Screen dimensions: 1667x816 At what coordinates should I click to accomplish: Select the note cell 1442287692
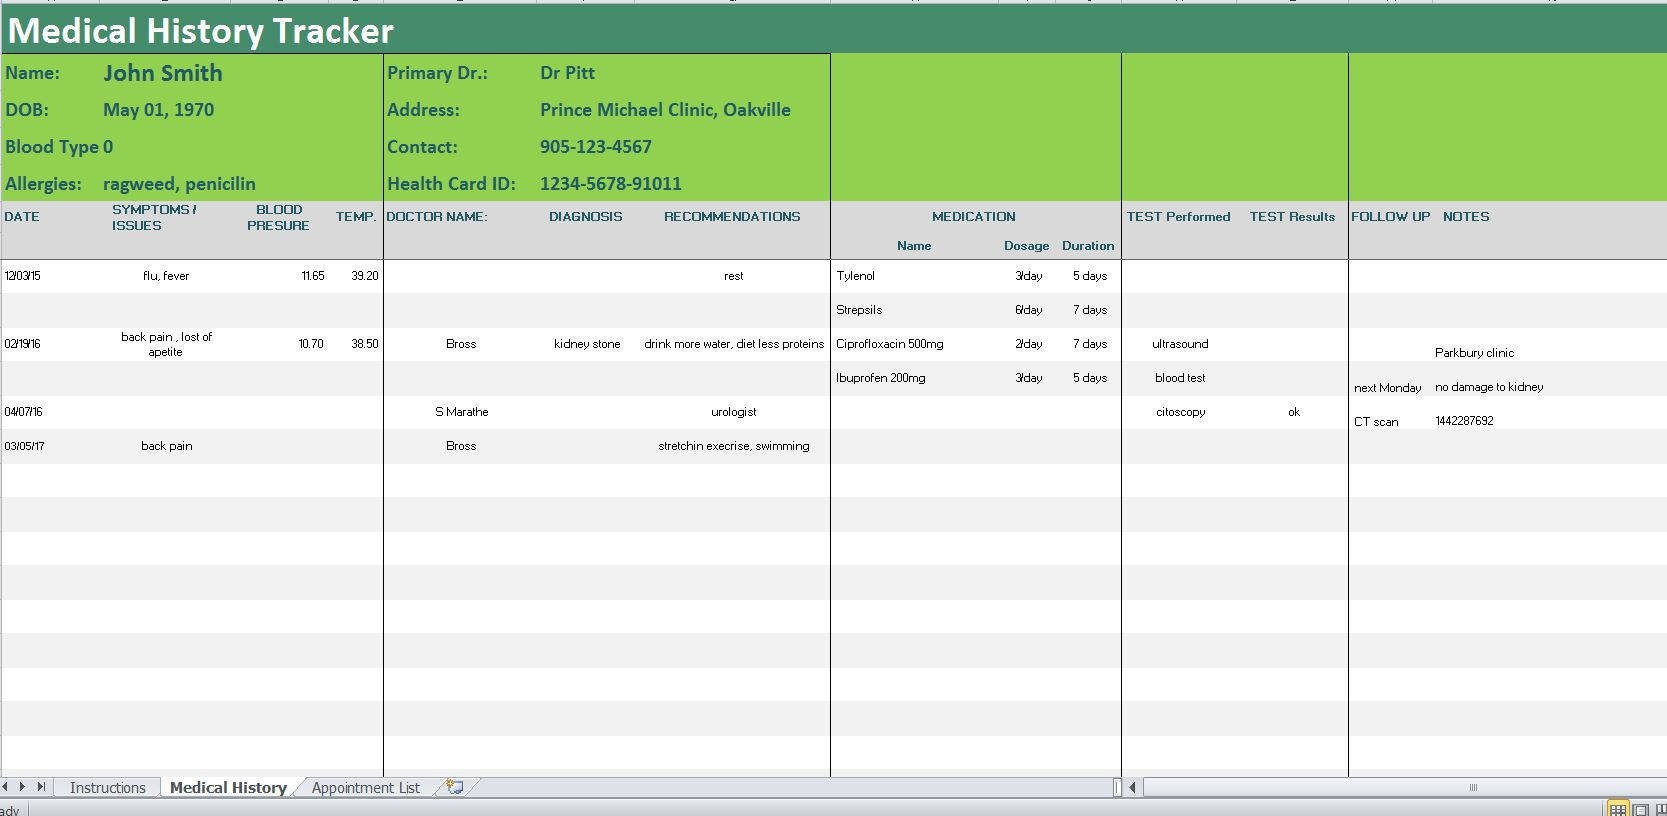pyautogui.click(x=1464, y=421)
